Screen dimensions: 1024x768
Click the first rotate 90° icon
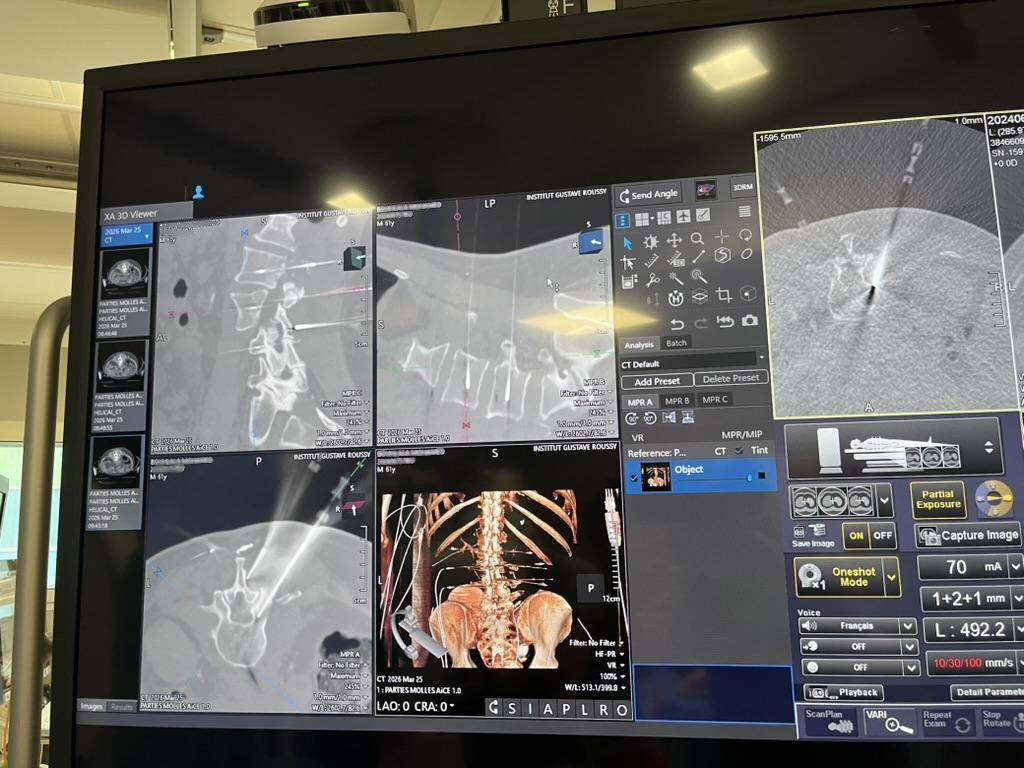632,419
